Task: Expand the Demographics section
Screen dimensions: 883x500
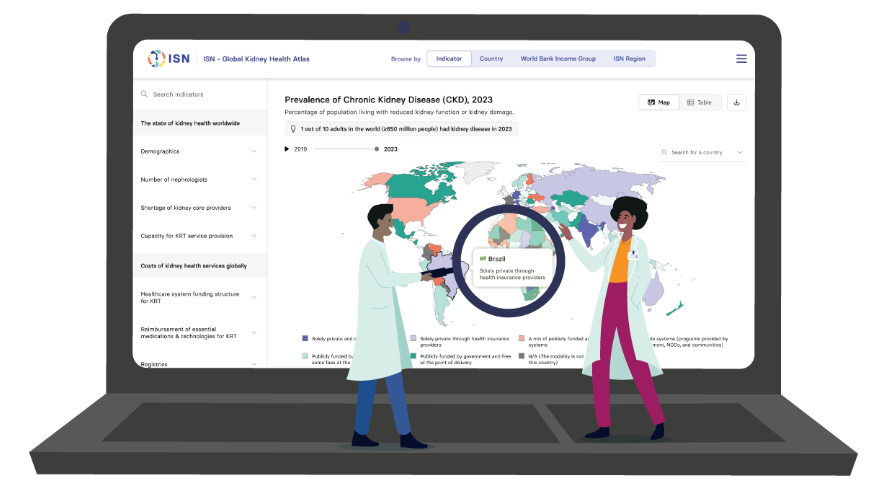Action: pos(254,151)
